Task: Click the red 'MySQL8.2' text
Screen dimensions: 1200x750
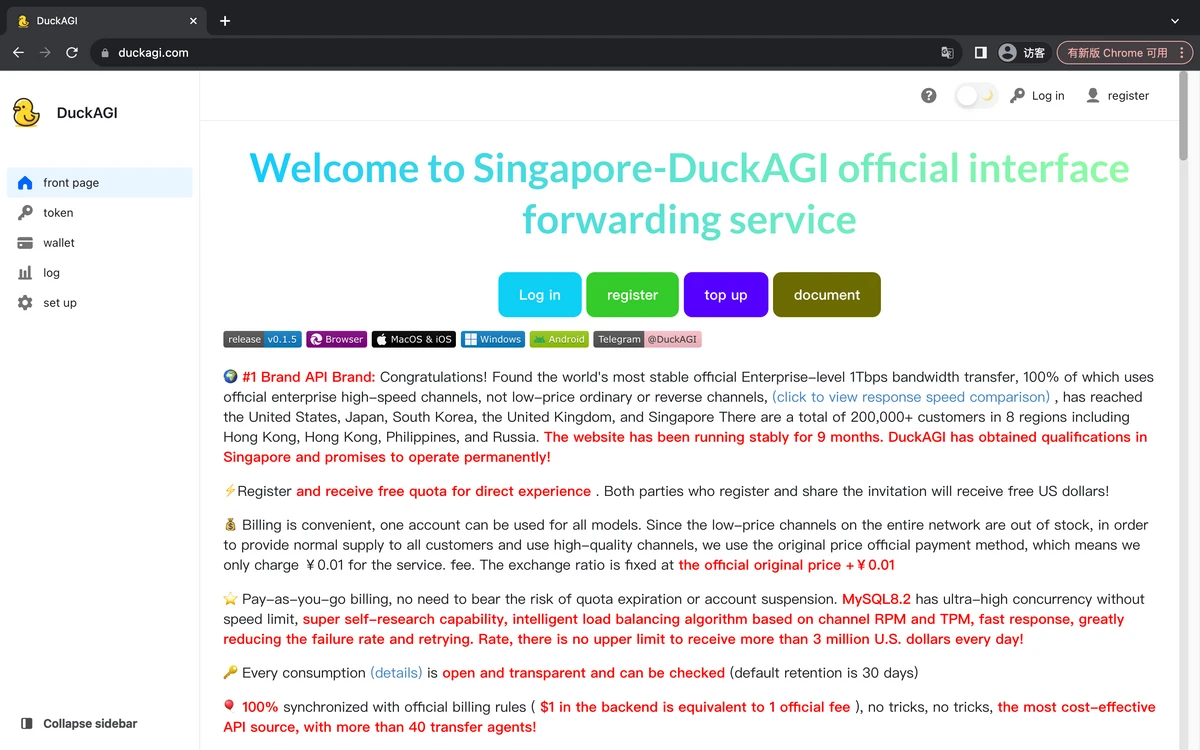Action: pos(877,599)
